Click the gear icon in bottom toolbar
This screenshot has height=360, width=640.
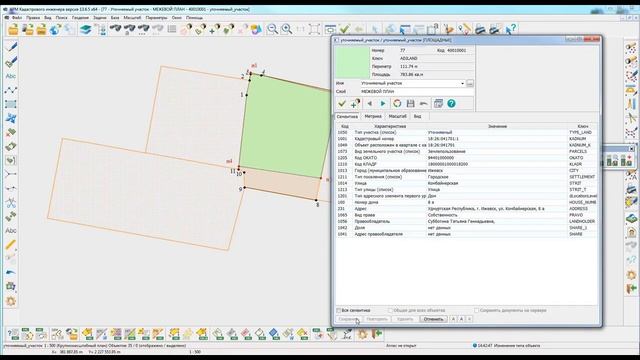coord(362,334)
